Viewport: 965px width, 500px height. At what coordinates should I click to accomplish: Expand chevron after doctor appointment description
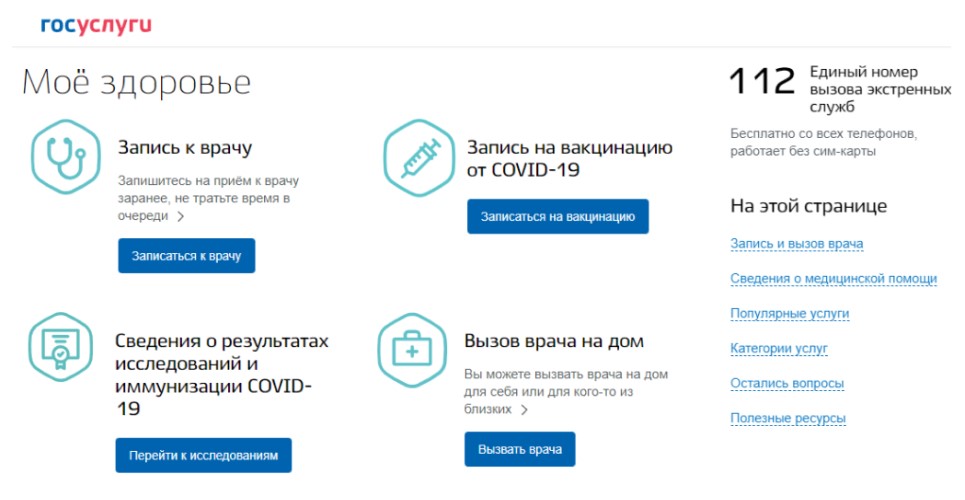[x=180, y=215]
